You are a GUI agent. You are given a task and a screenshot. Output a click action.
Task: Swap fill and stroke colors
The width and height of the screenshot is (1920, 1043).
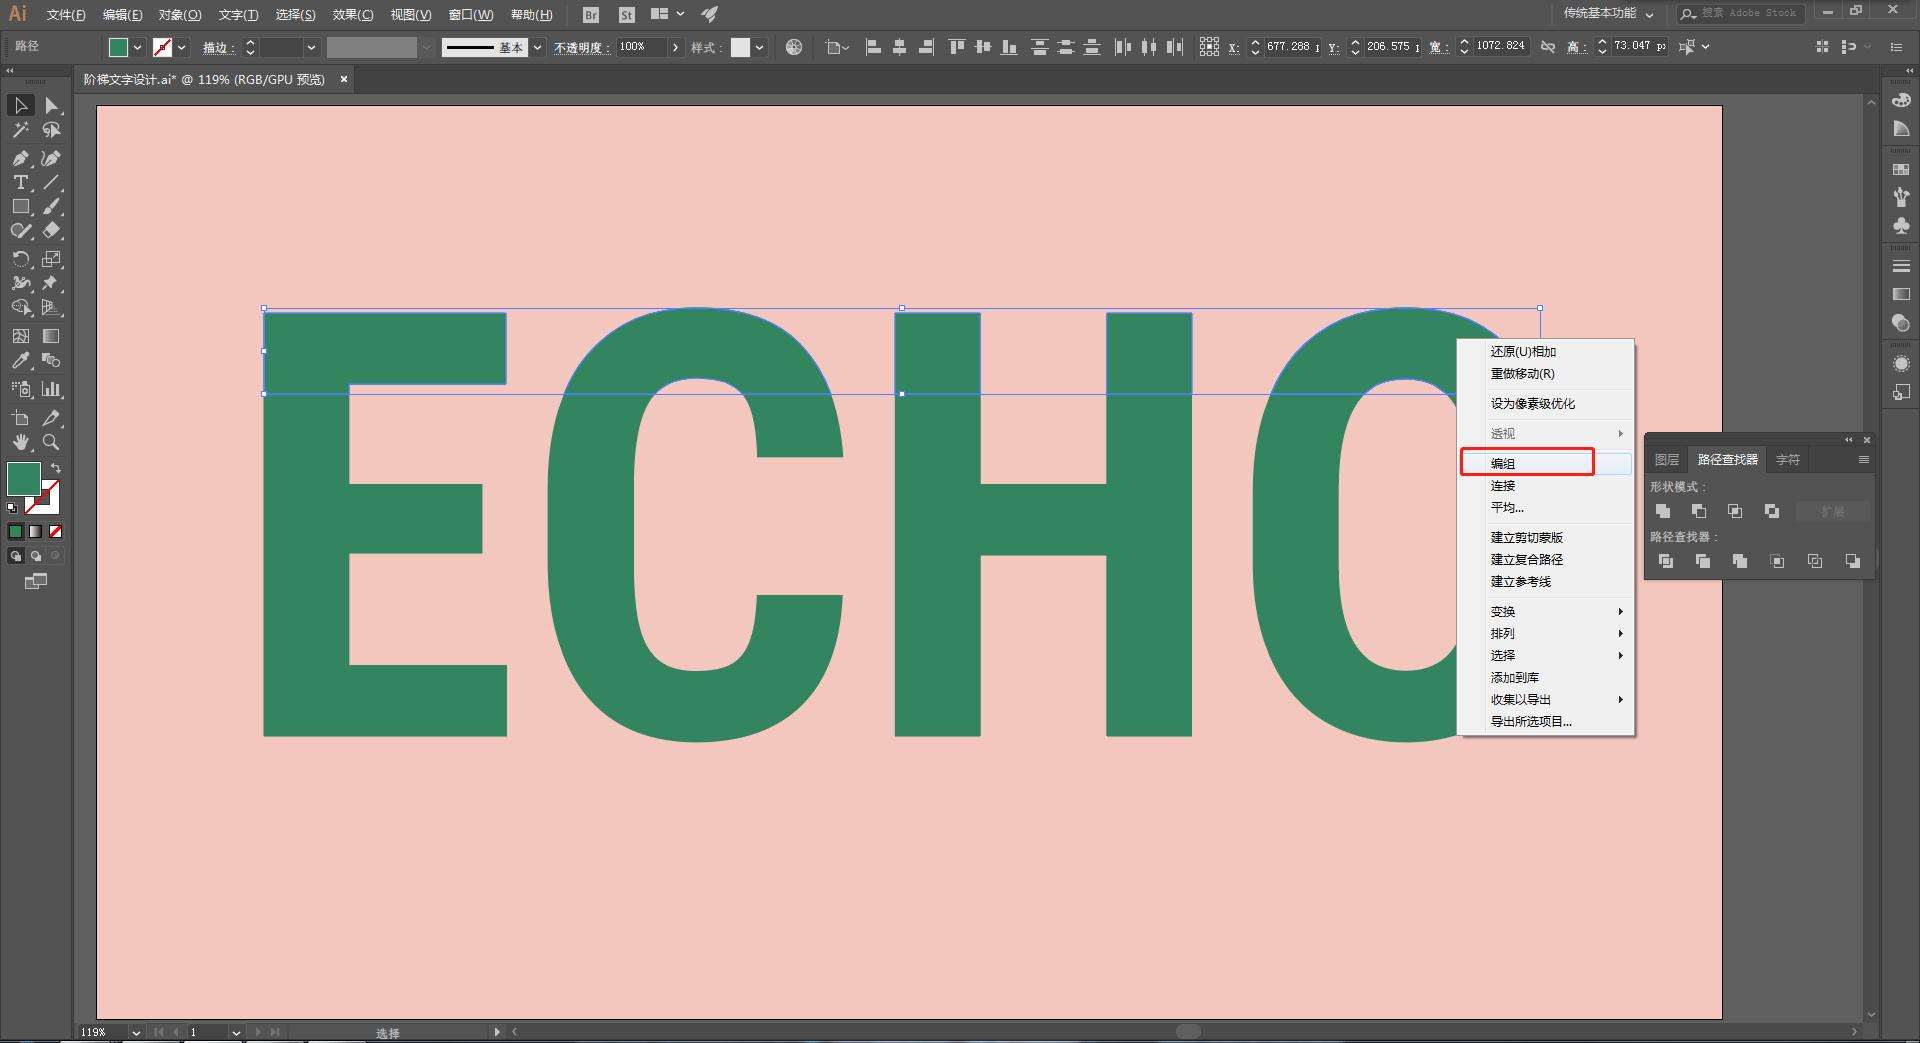[x=57, y=468]
